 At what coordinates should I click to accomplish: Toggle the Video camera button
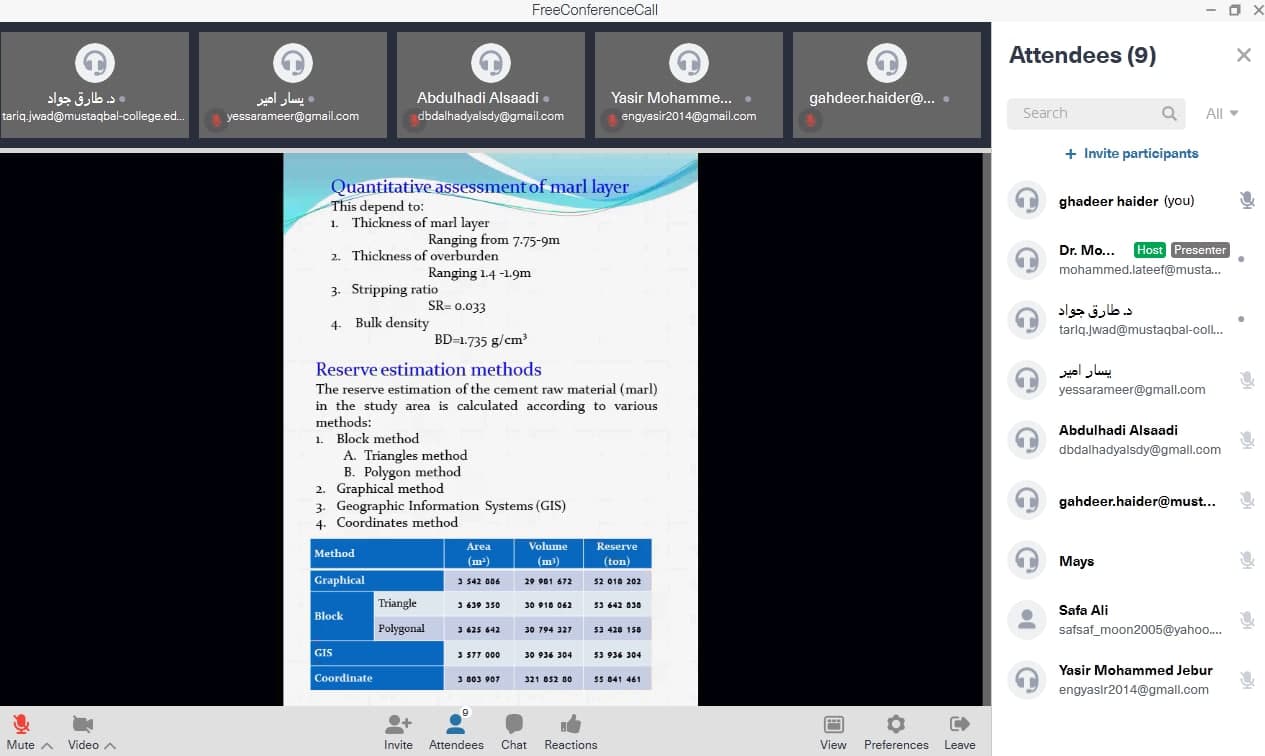click(83, 724)
